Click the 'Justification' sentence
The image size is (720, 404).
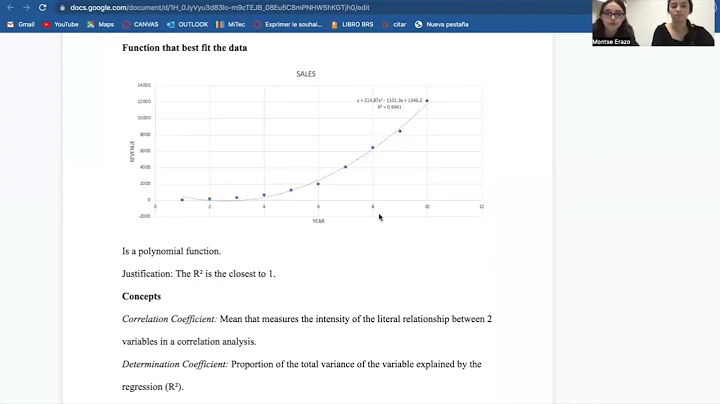tap(199, 274)
